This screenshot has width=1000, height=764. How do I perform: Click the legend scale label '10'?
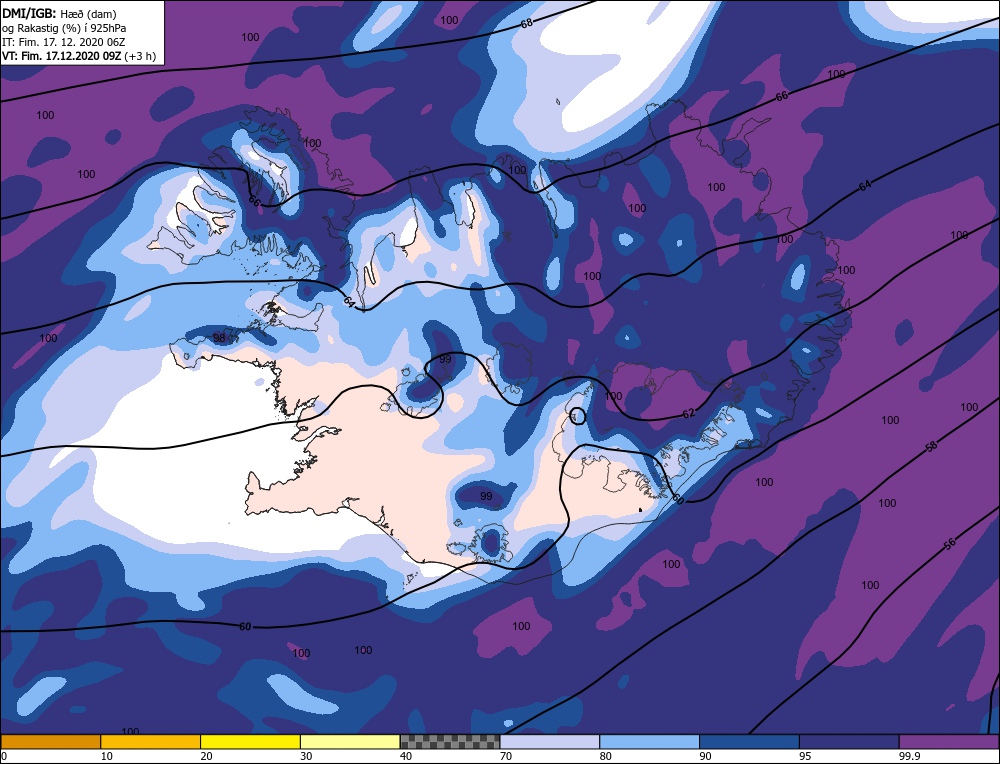[107, 756]
